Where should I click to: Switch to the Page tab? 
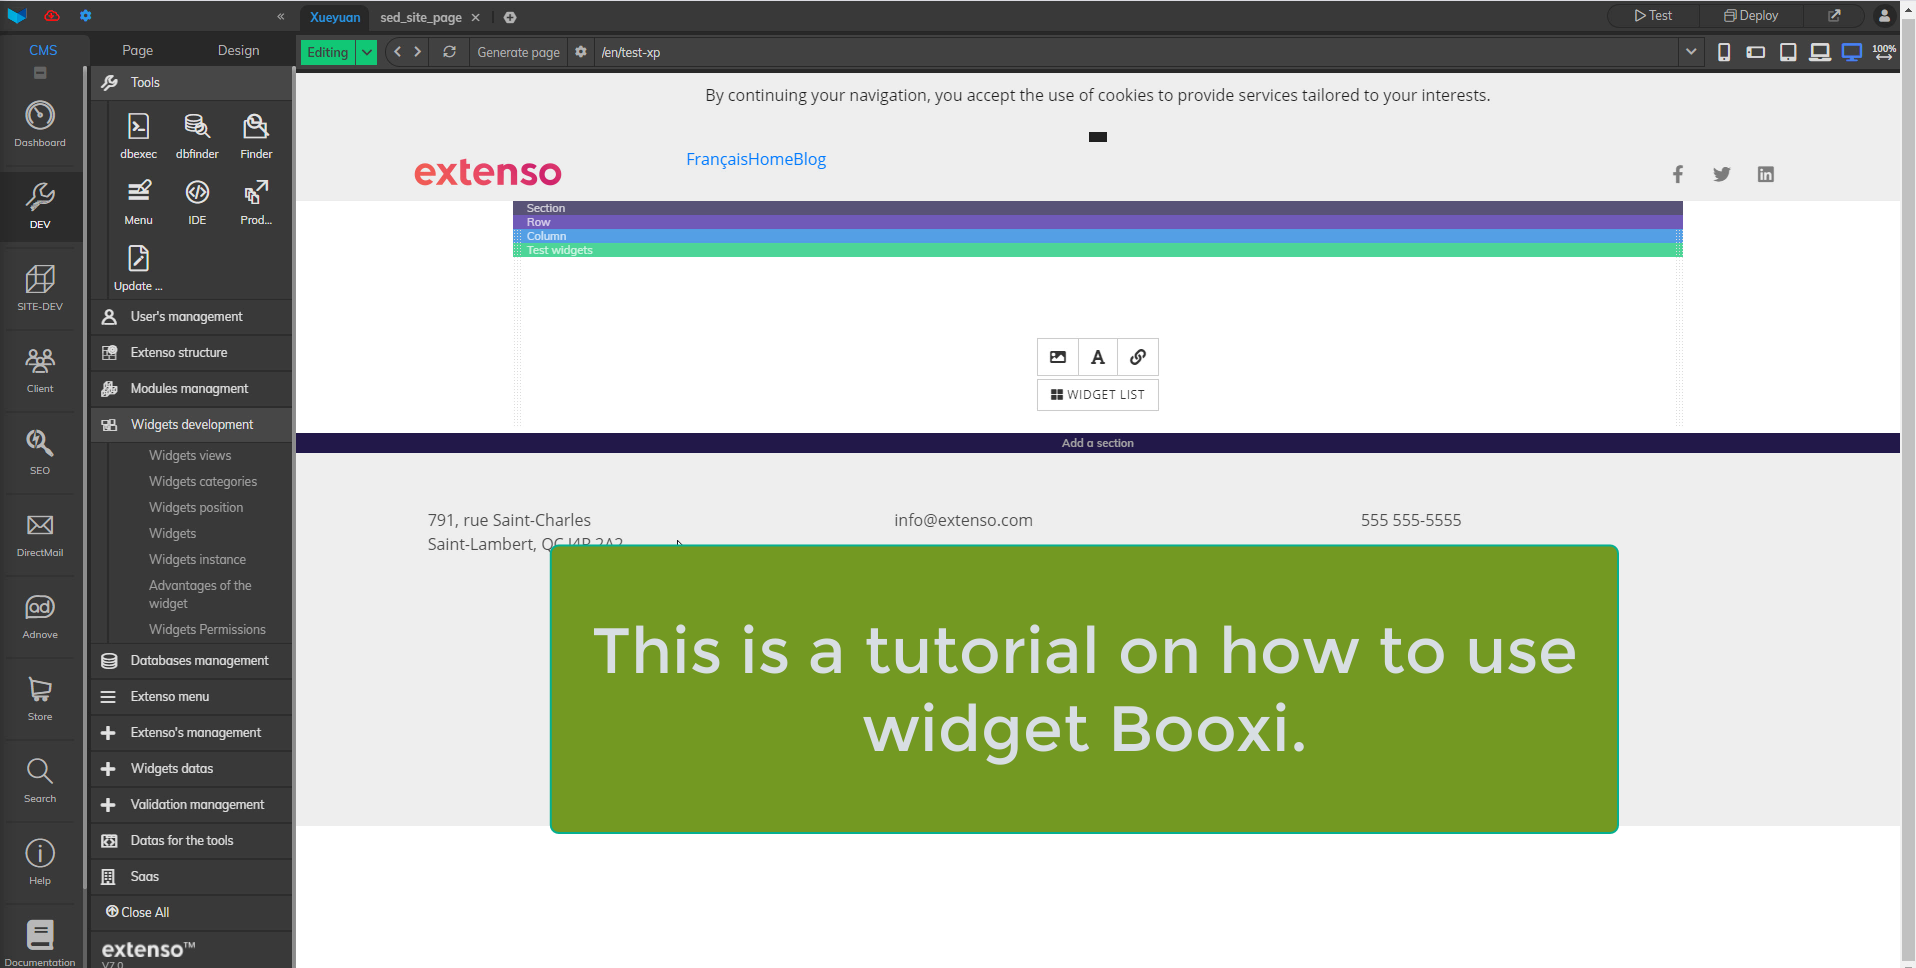[138, 50]
